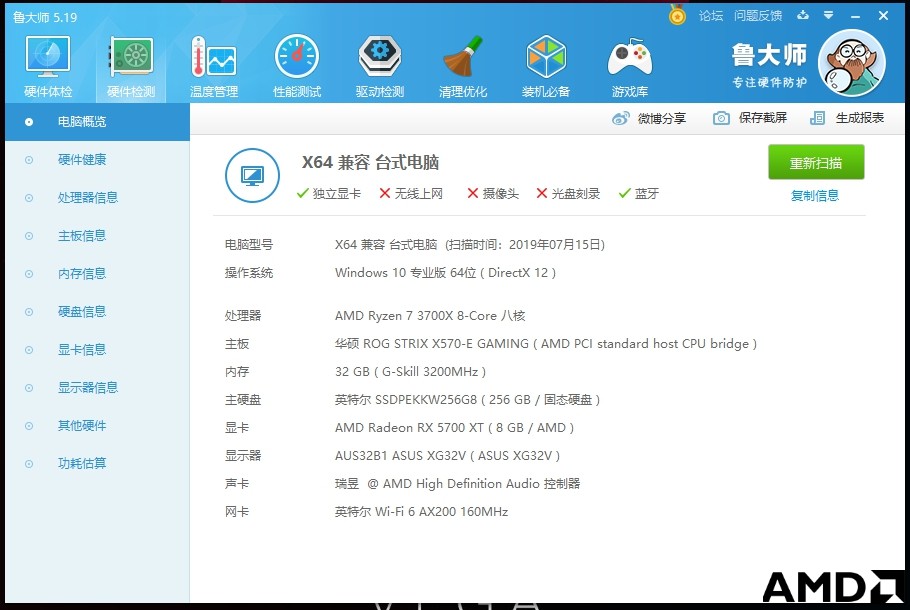Screen dimensions: 910x610
Task: Click AUS32B1 ASUS XG32V monitor text
Action: tap(447, 456)
